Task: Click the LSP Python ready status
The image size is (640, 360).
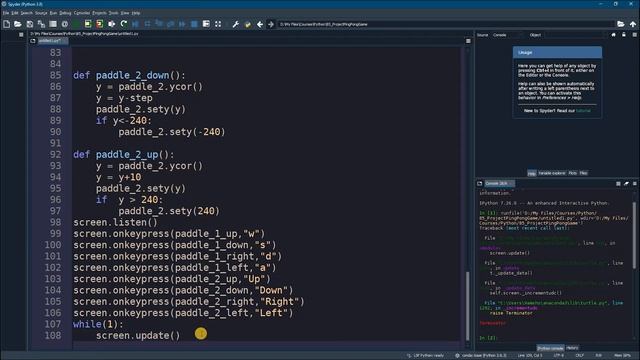Action: 425,356
